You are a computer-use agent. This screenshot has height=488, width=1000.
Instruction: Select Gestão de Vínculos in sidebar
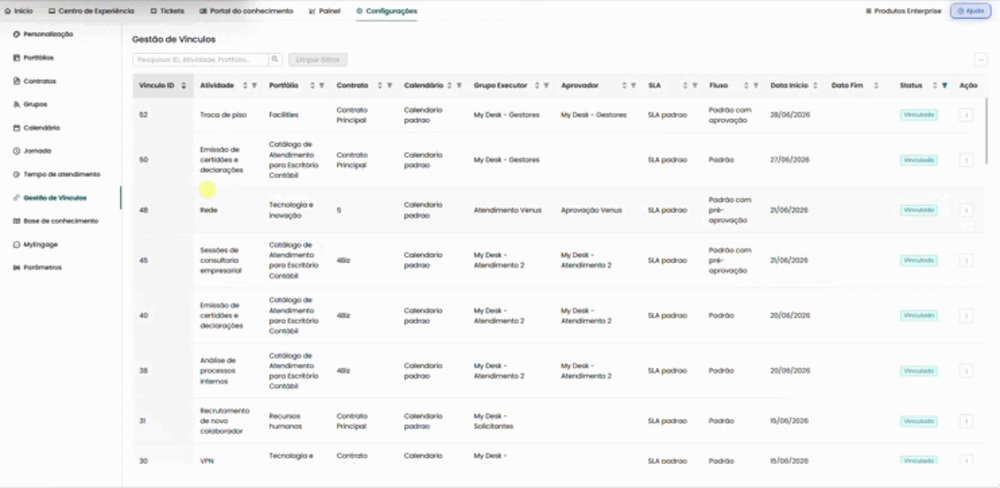pos(50,198)
